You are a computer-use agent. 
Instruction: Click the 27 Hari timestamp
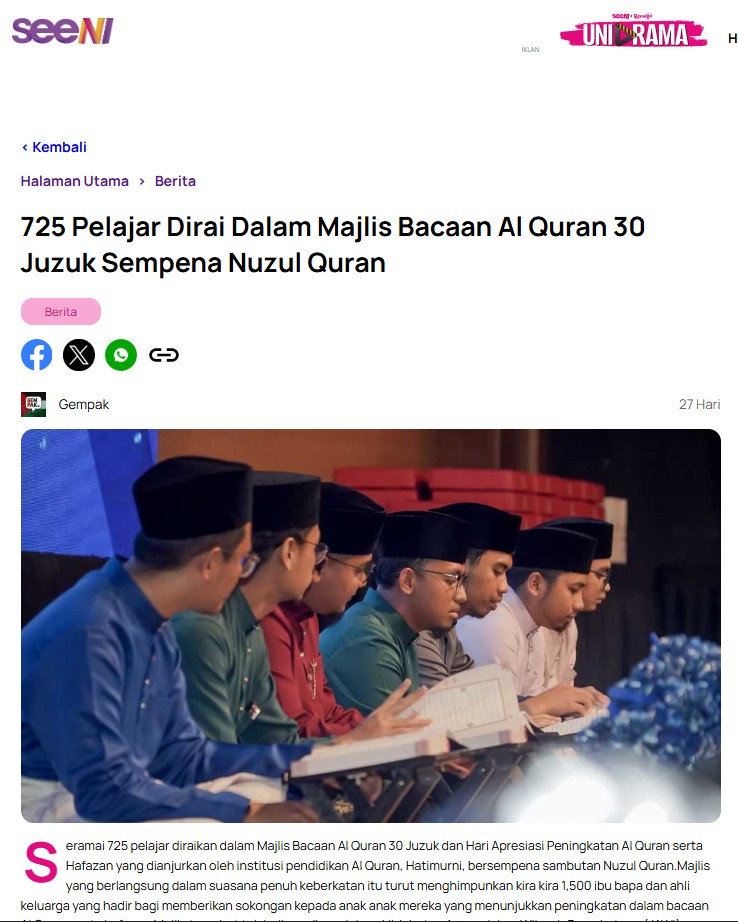coord(700,405)
